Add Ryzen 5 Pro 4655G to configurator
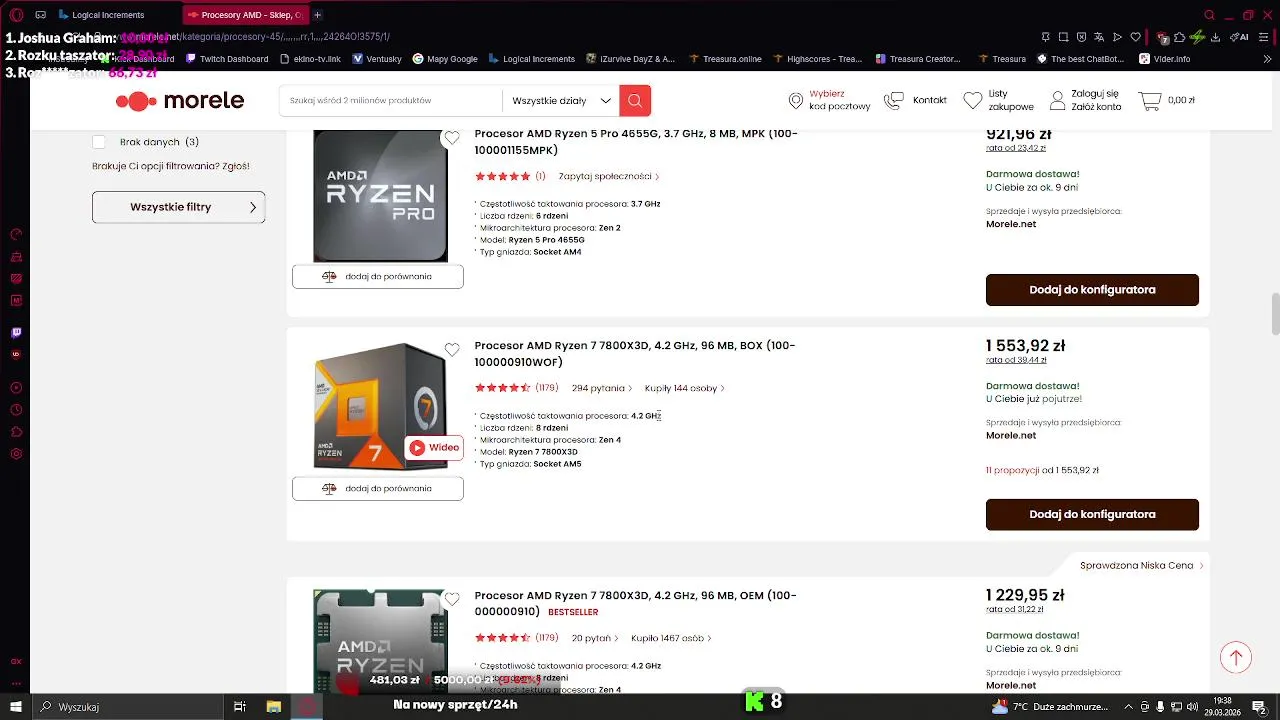 pyautogui.click(x=1092, y=290)
